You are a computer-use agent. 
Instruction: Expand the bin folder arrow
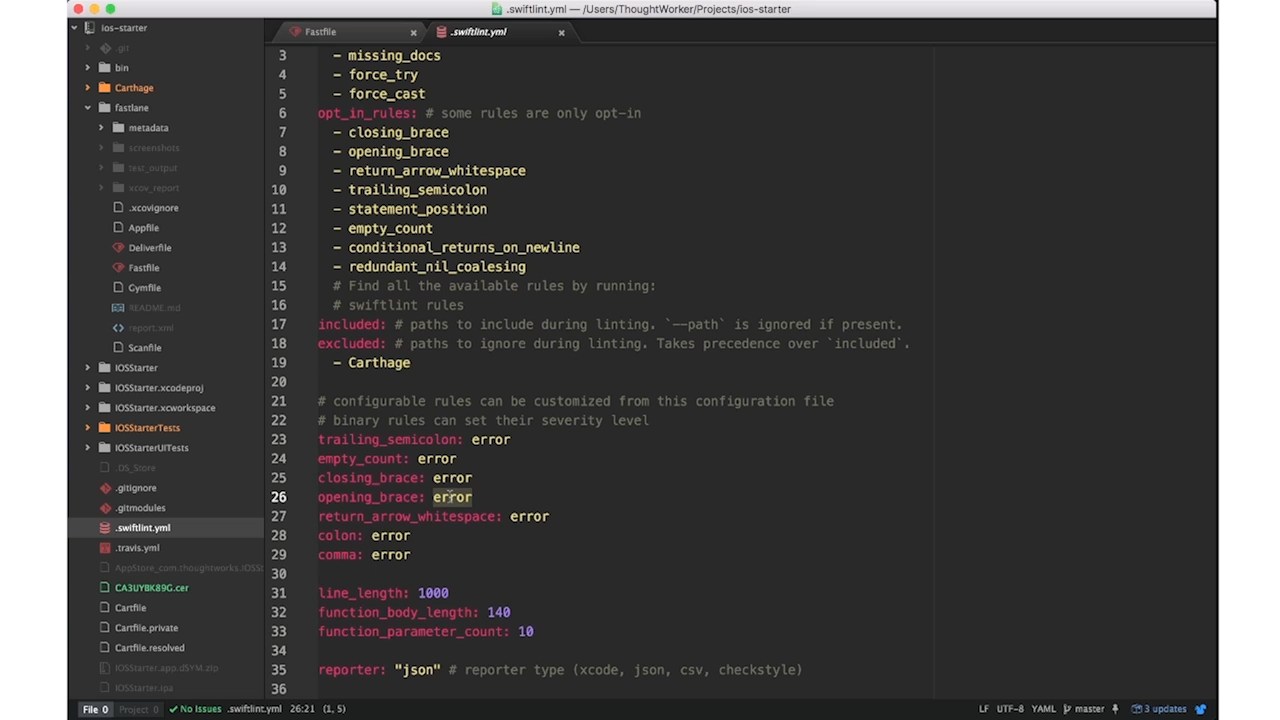pyautogui.click(x=88, y=68)
